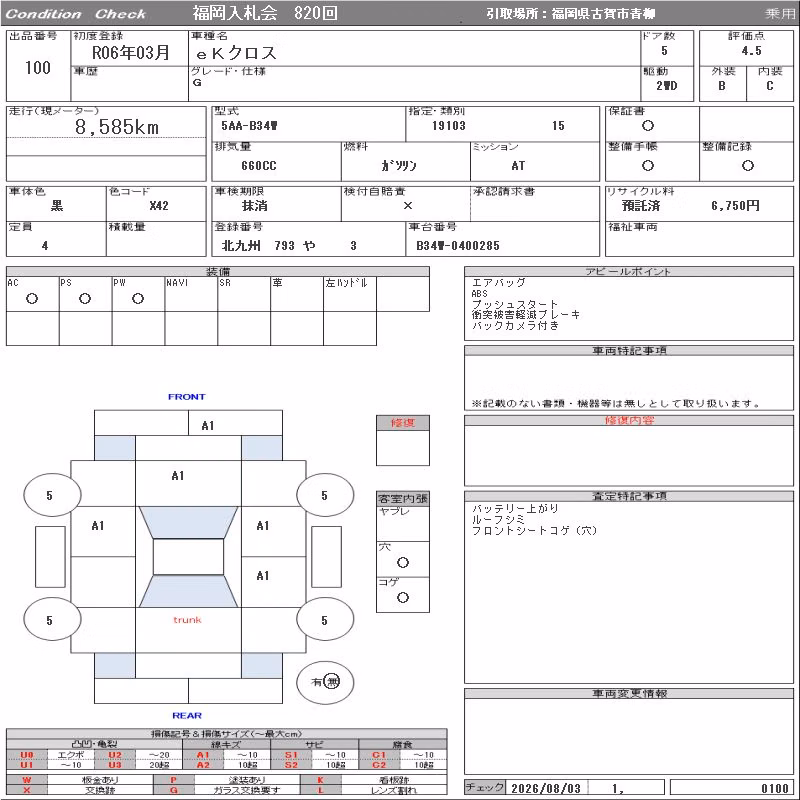Click the 'Condition Check' title text
The image size is (800, 800).
pos(76,14)
